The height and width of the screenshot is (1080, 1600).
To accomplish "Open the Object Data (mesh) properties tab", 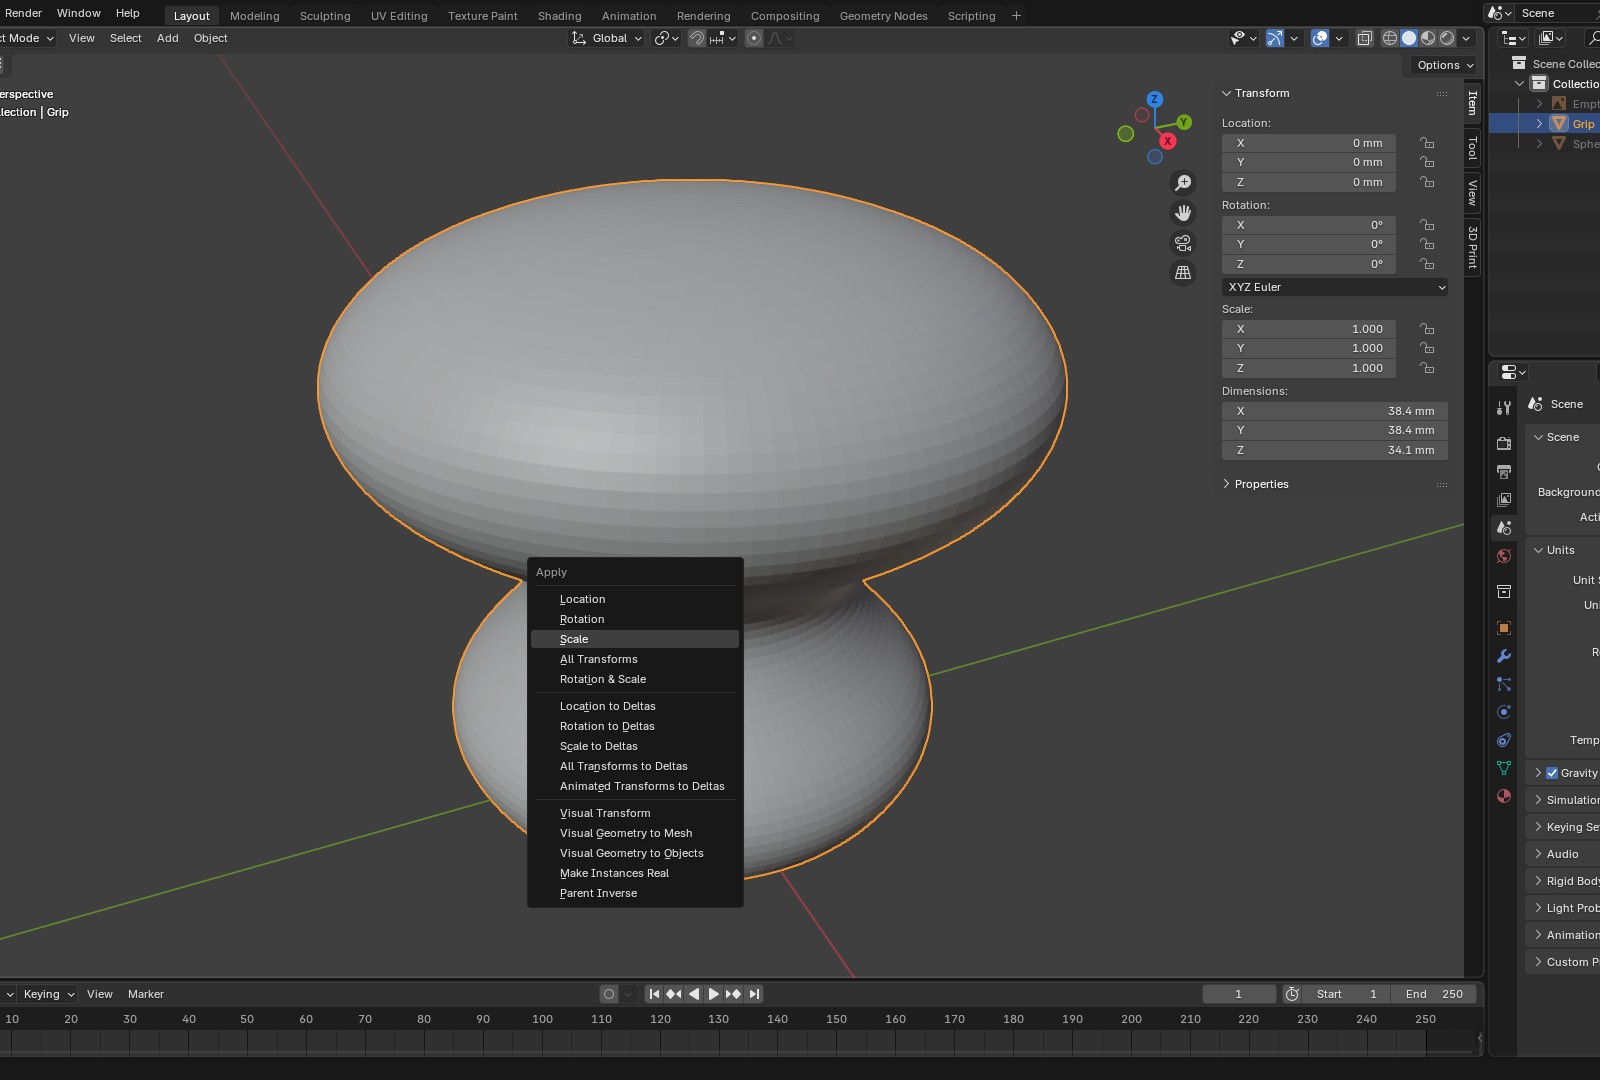I will pos(1504,768).
